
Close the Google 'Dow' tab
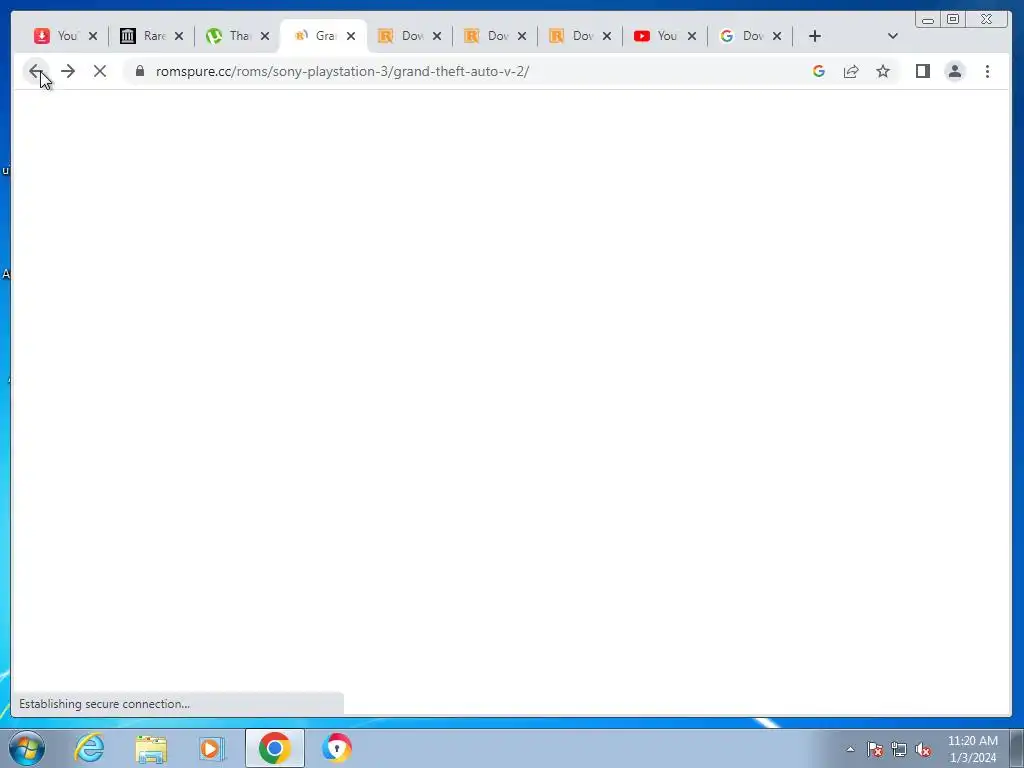click(776, 36)
